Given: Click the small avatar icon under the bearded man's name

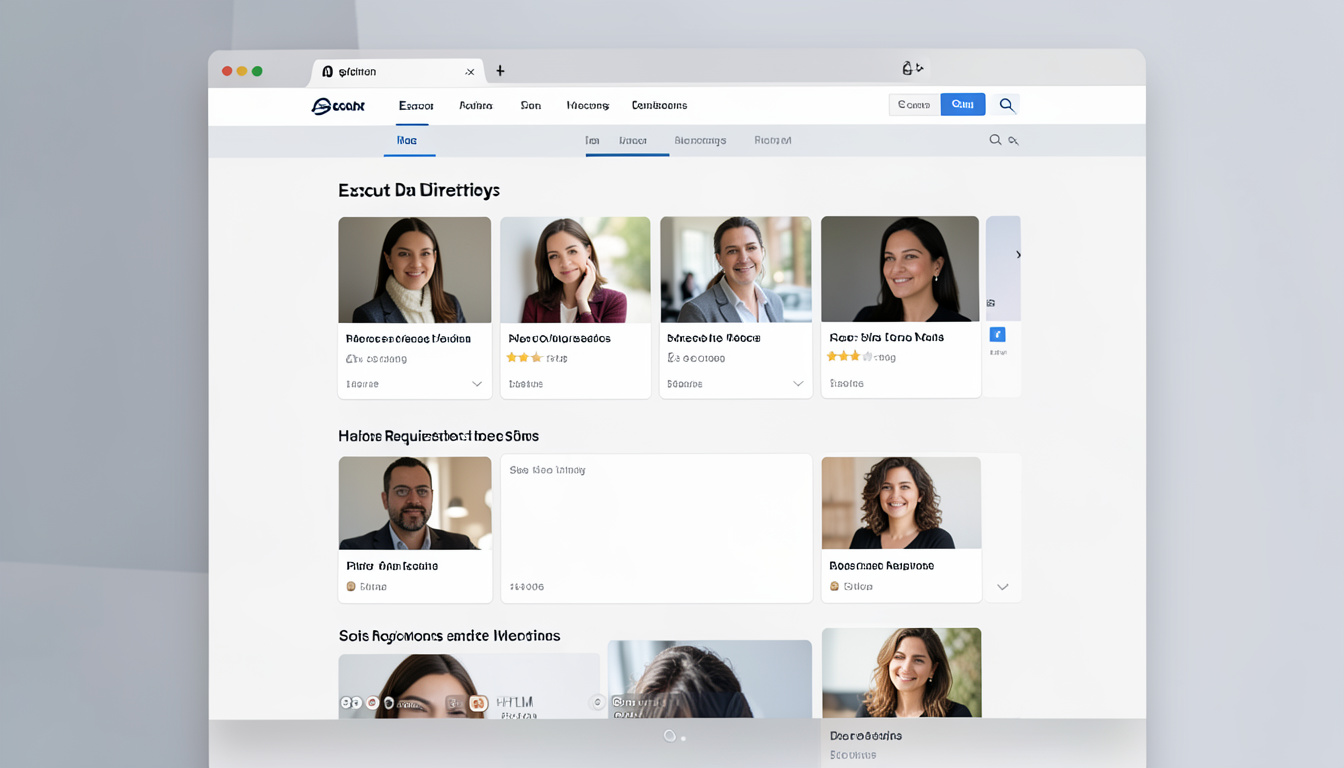Looking at the screenshot, I should (x=351, y=587).
